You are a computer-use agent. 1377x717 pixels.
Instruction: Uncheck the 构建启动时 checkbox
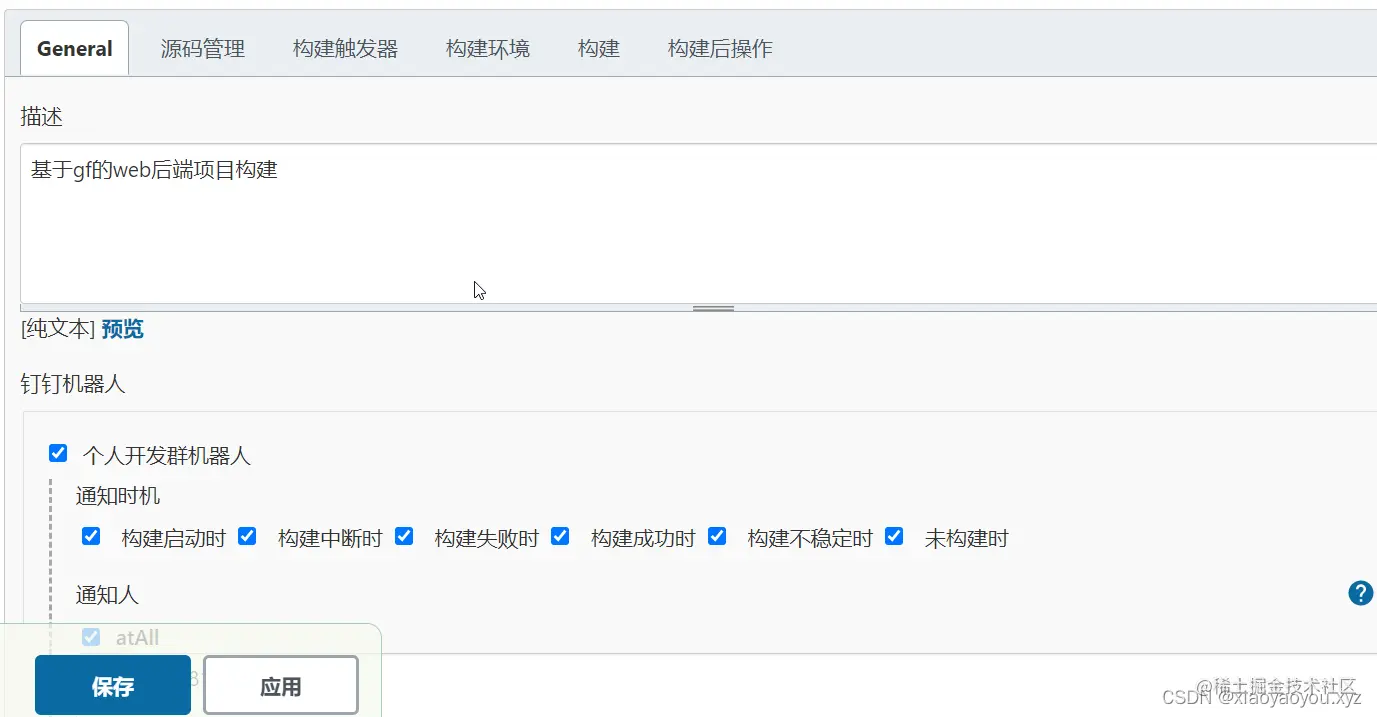(x=91, y=536)
